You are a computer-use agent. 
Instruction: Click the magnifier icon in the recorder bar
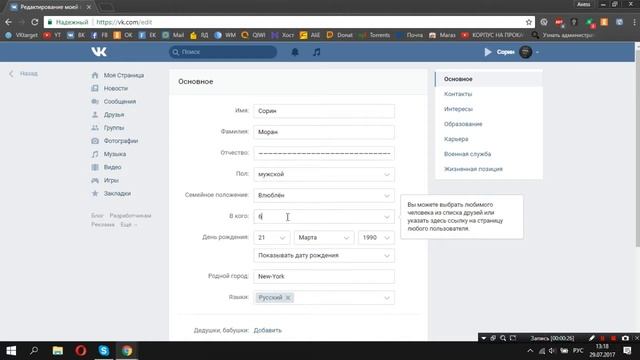coord(503,338)
